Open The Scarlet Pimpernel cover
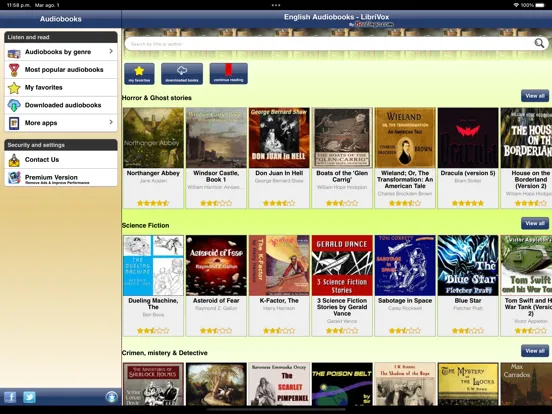The image size is (552, 414). click(279, 384)
